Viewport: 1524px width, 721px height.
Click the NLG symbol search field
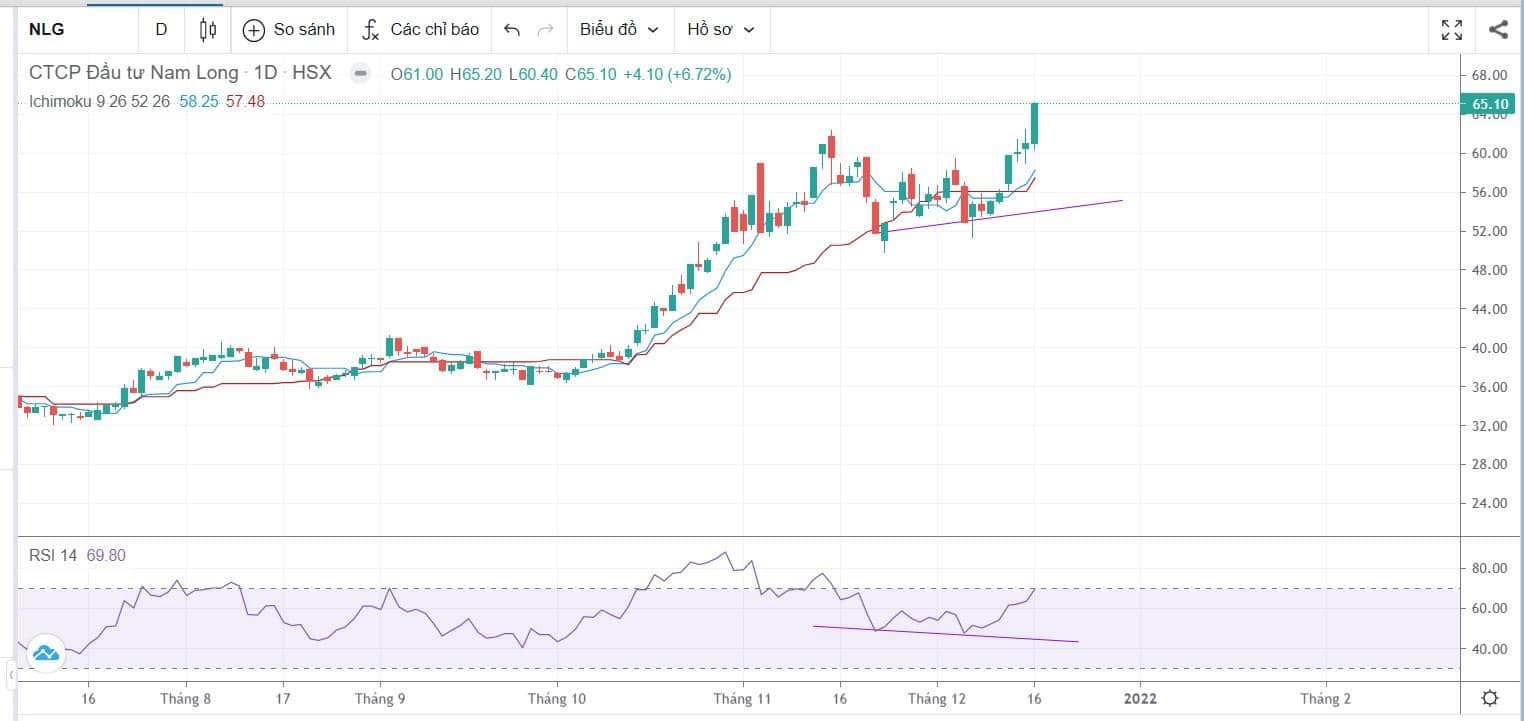(78, 29)
